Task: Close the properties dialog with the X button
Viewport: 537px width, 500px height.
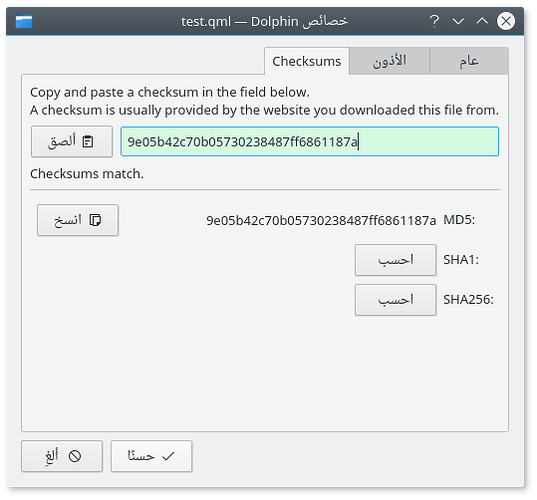Action: click(x=506, y=21)
